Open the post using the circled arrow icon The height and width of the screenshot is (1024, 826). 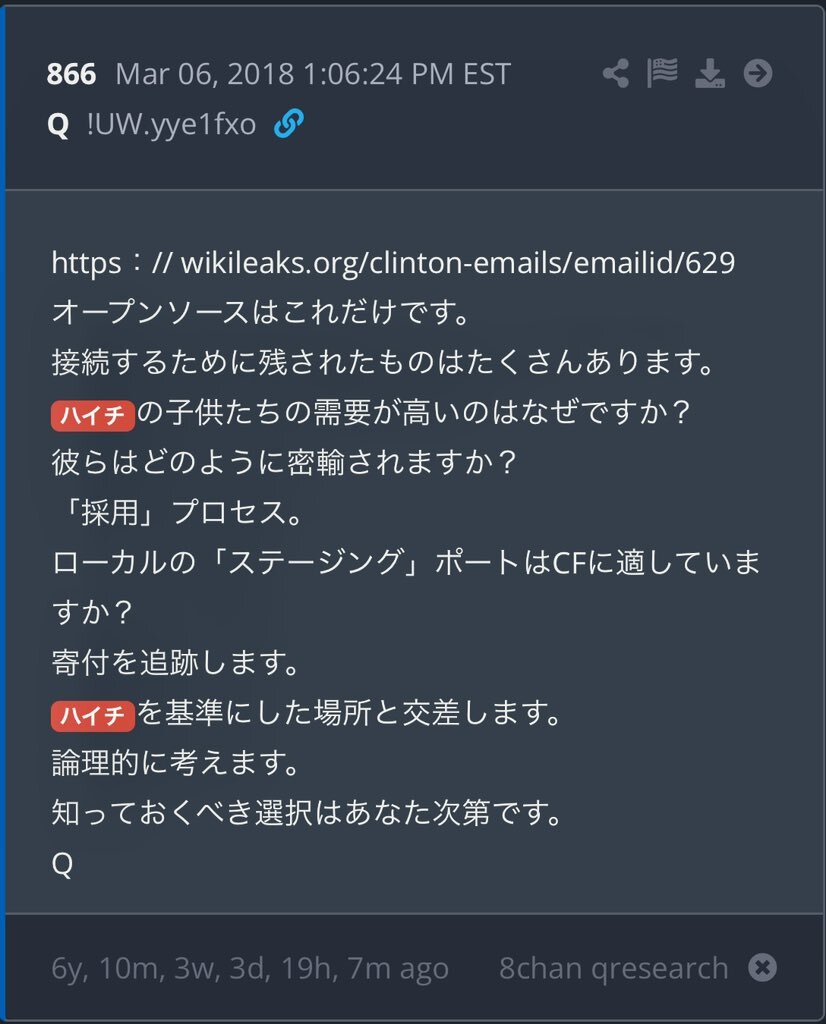(x=758, y=71)
